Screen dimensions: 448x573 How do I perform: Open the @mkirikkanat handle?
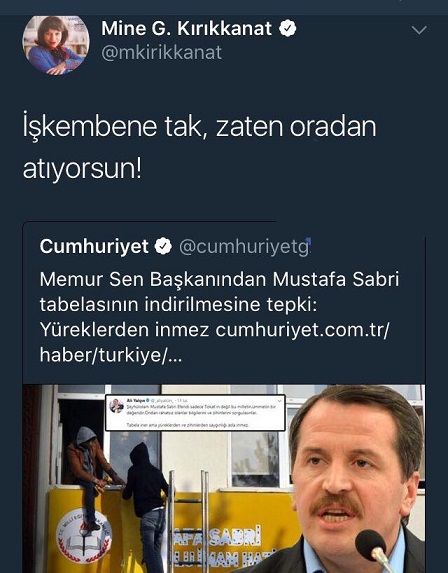click(x=162, y=53)
